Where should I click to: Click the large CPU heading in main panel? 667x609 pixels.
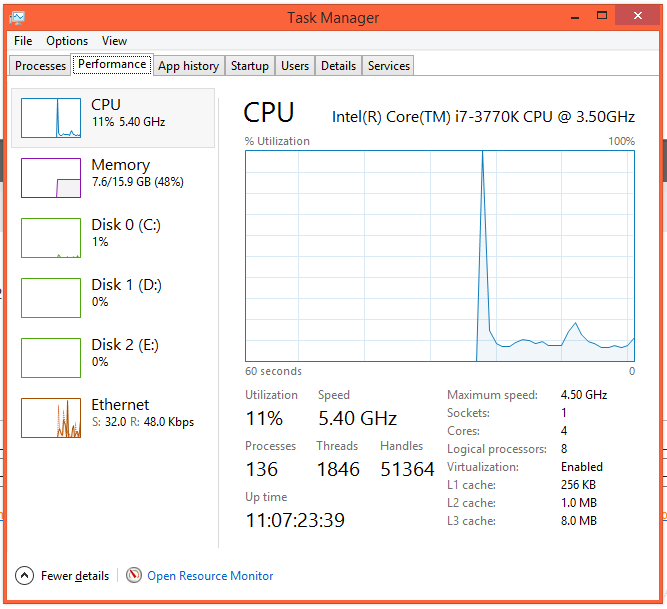click(269, 113)
